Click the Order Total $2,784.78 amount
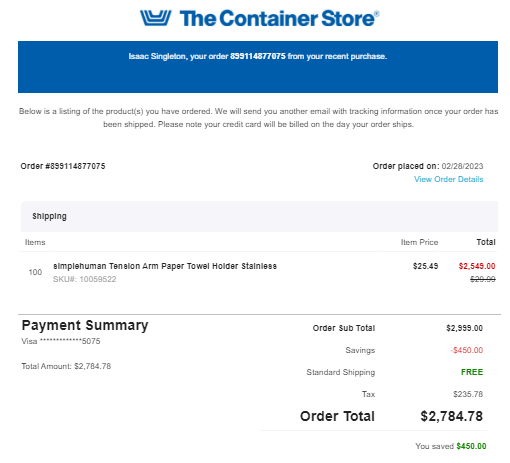This screenshot has width=510, height=463. (451, 416)
